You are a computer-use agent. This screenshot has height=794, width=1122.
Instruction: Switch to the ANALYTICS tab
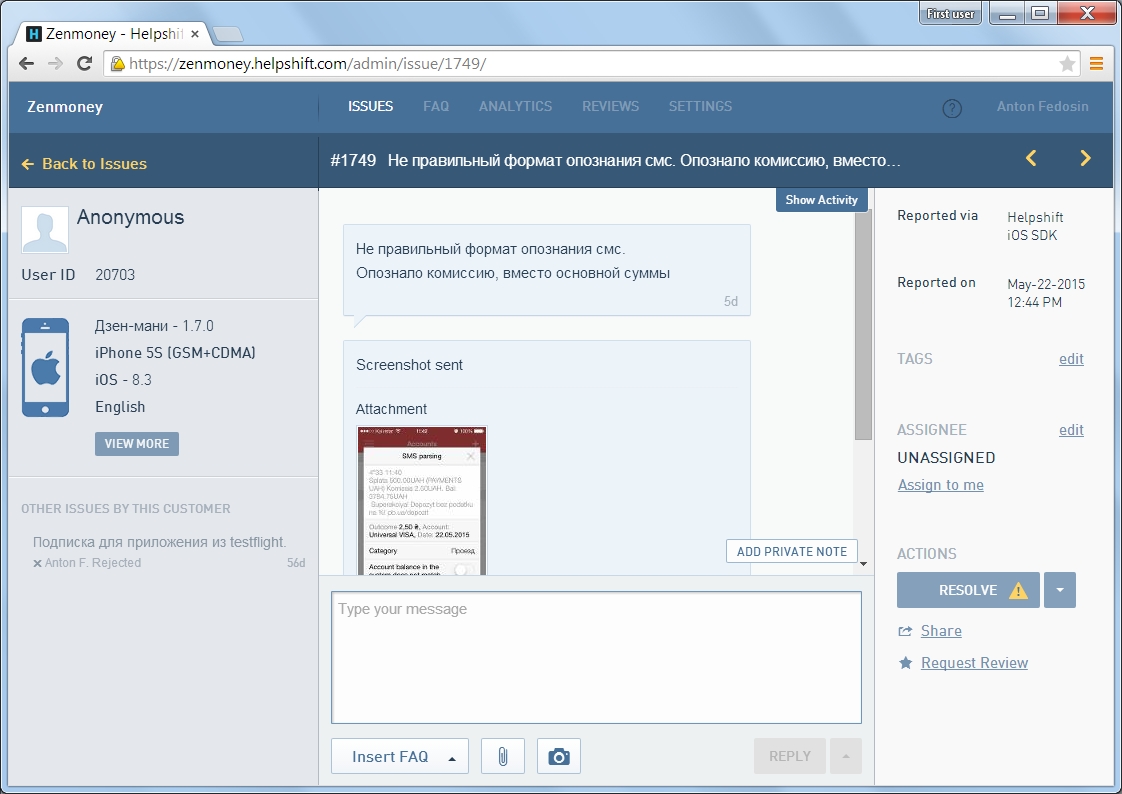[x=515, y=107]
